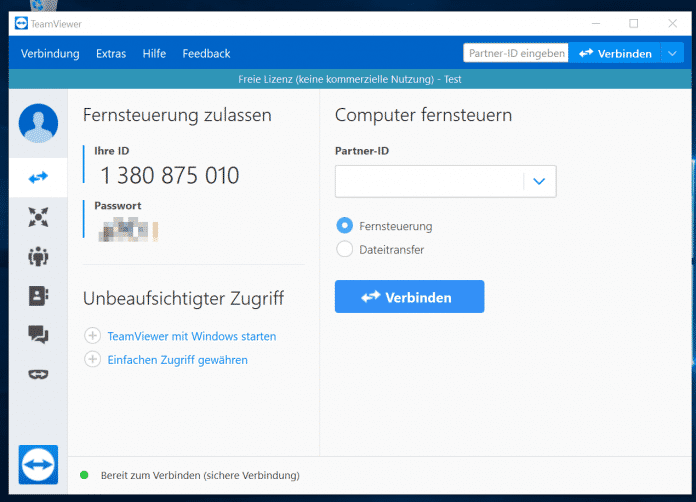Select the Dateitransfer radio button
Viewport: 696px width, 502px height.
point(345,249)
